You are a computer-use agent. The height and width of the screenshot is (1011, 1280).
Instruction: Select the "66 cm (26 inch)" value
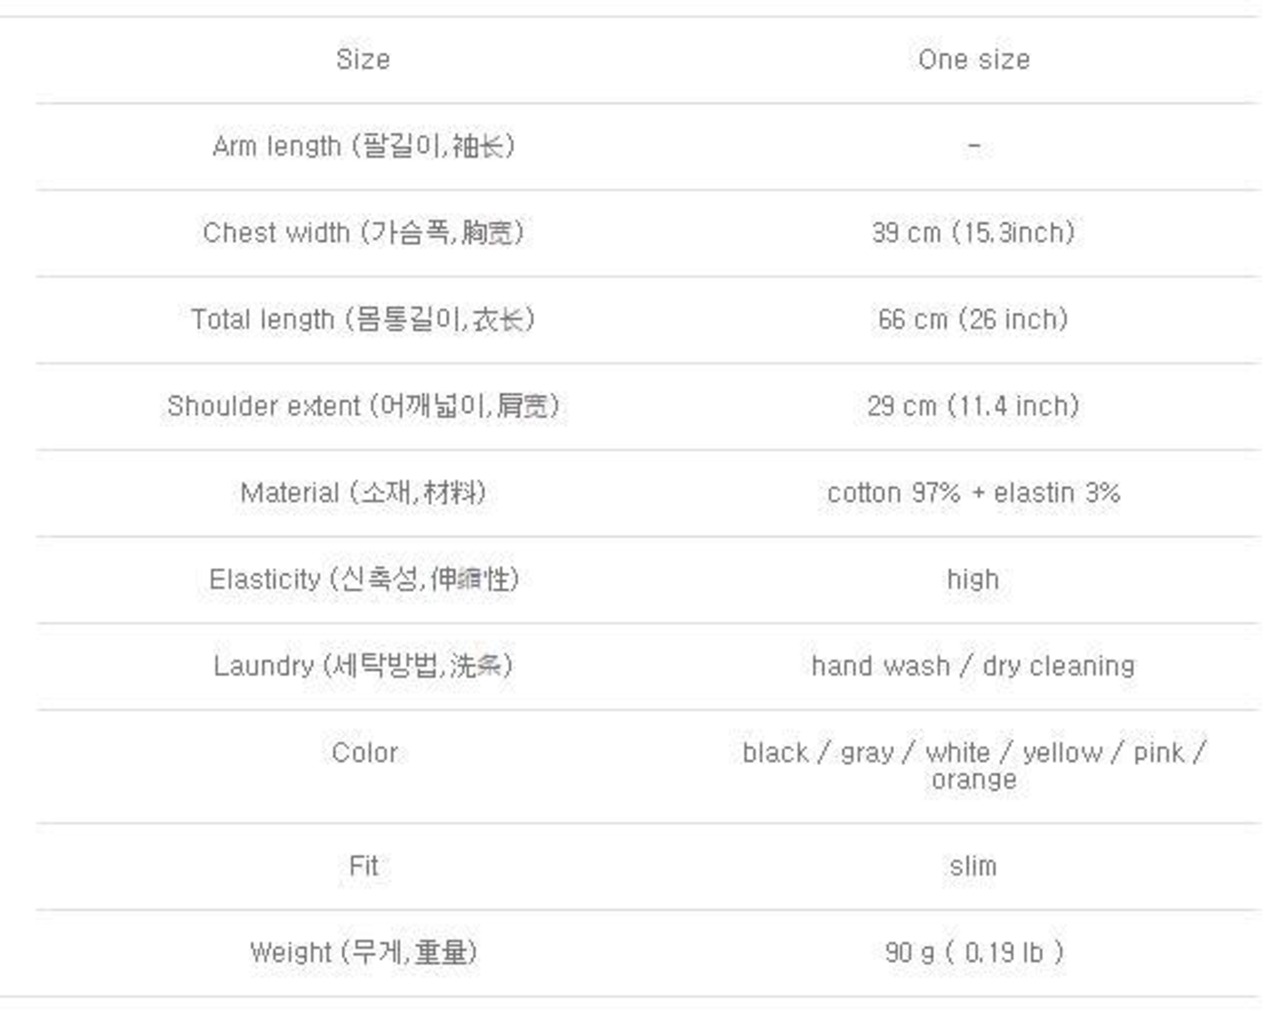tap(973, 320)
